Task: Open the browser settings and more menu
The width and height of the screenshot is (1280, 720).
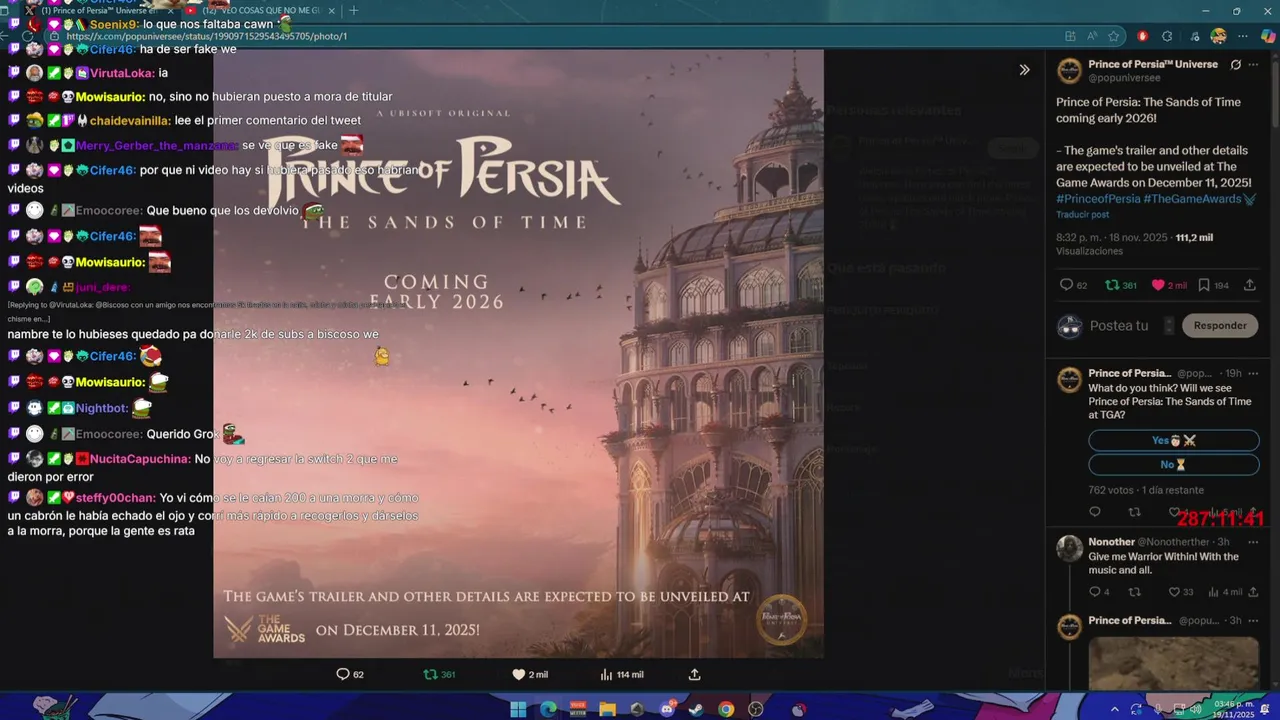Action: [x=1243, y=36]
